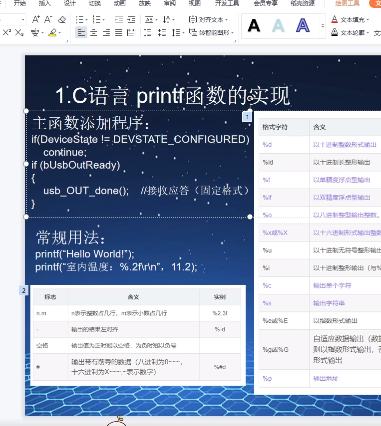This screenshot has width=381, height=426.
Task: Apply distributed alignment
Action: (131, 33)
